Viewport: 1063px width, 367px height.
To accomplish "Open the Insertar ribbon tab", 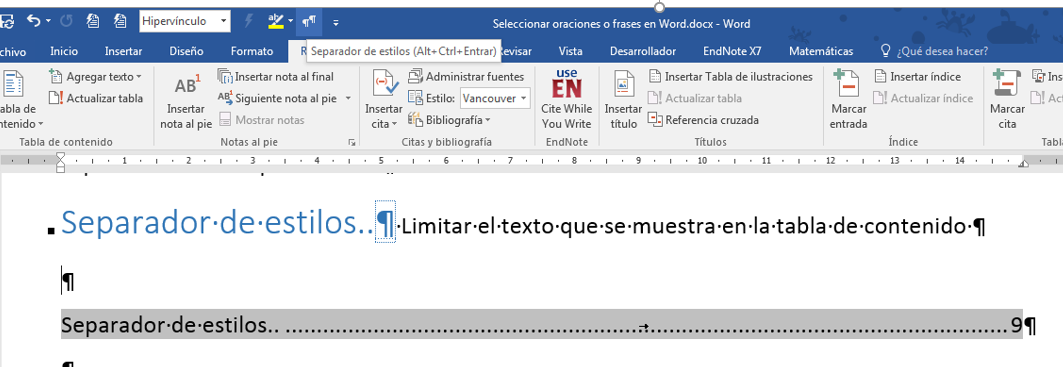I will [123, 51].
